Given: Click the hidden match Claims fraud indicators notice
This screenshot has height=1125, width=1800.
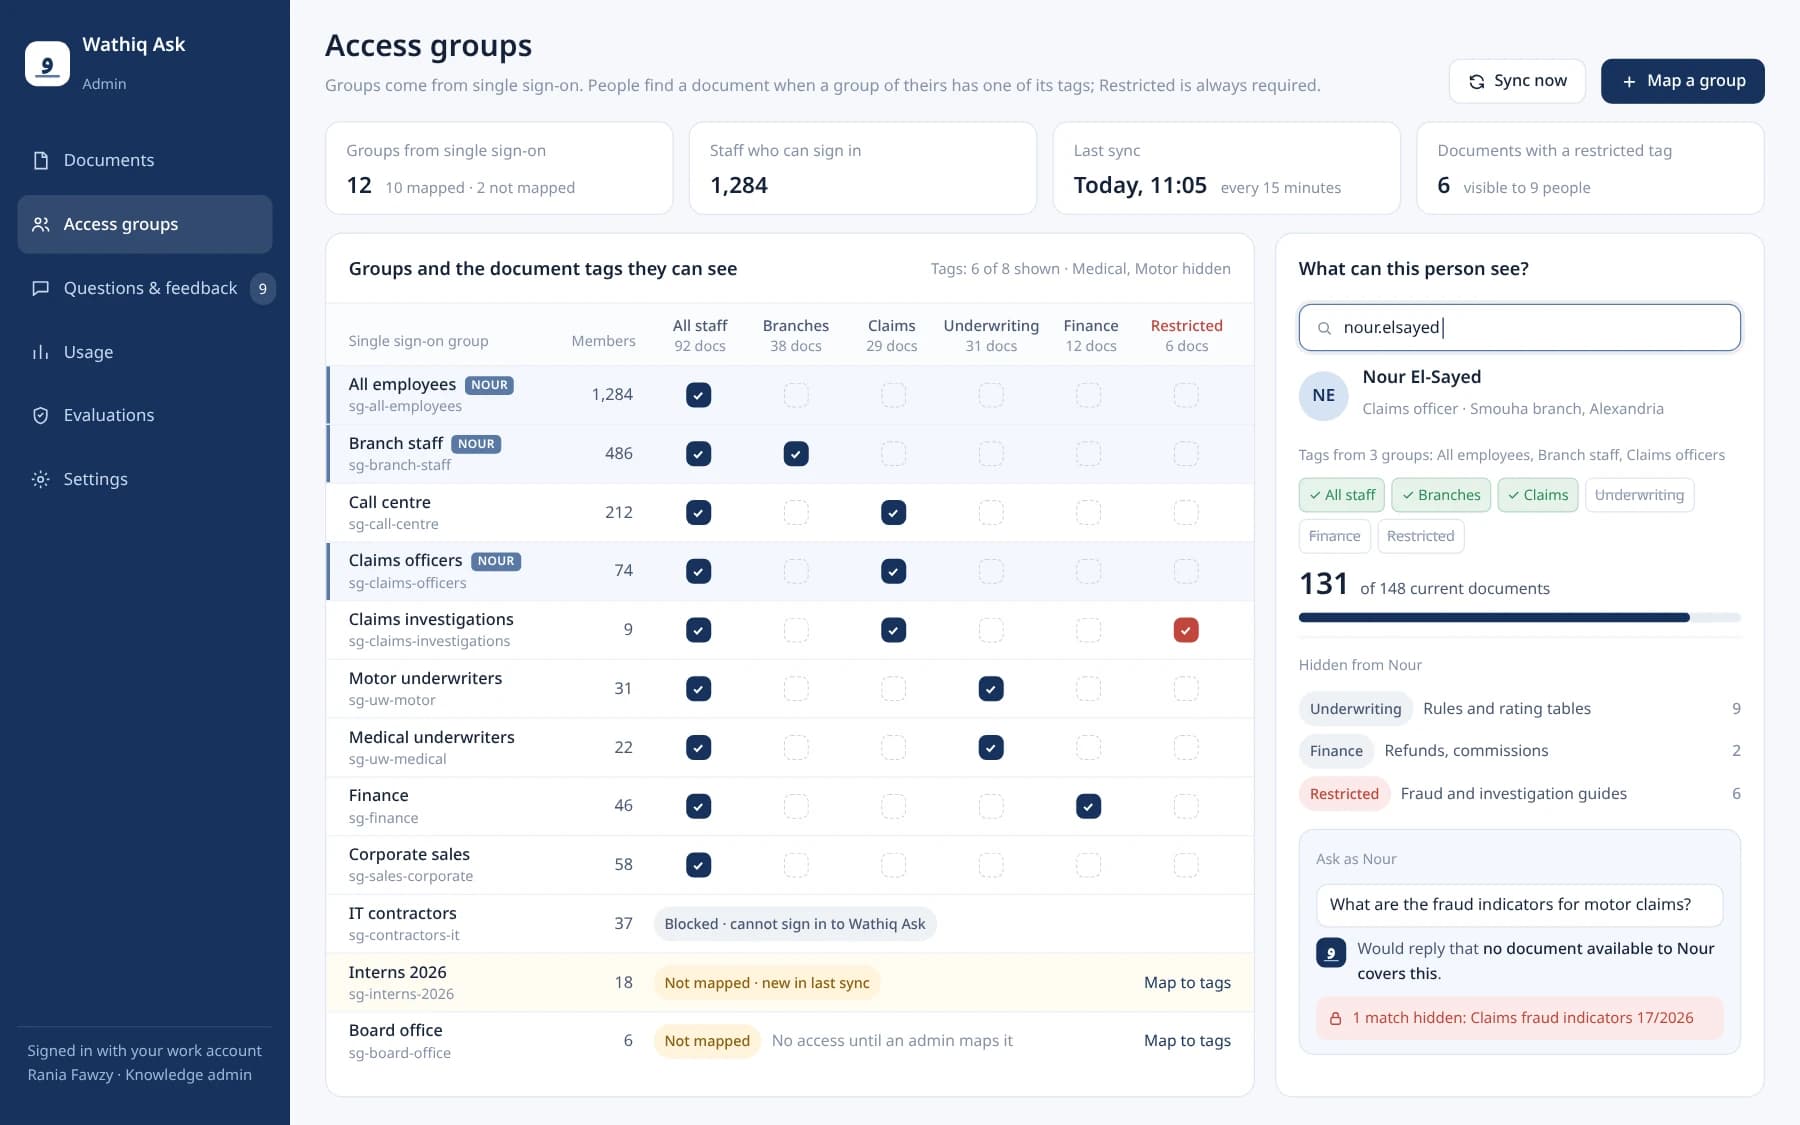Looking at the screenshot, I should [1519, 1018].
